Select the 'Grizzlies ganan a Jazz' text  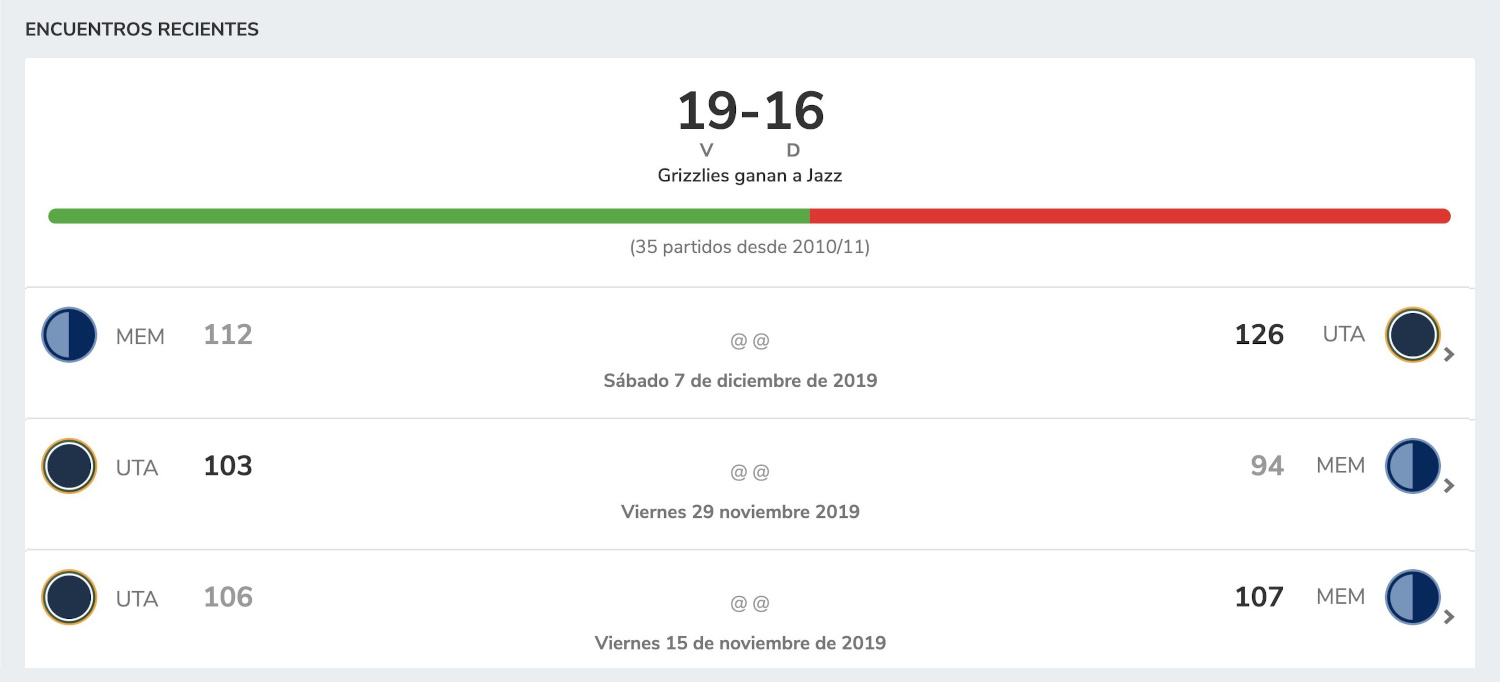750,176
